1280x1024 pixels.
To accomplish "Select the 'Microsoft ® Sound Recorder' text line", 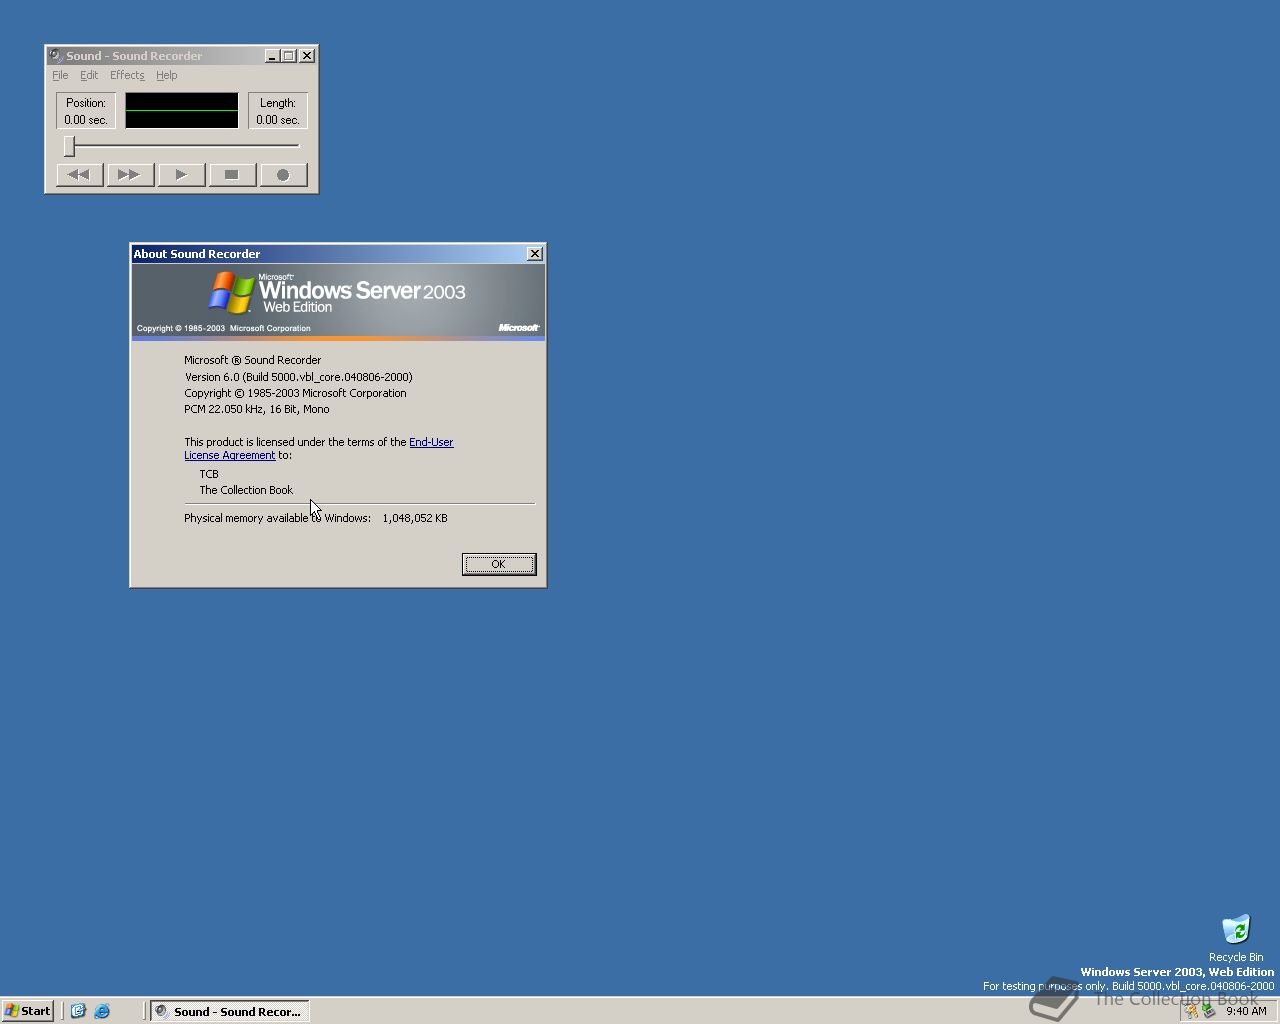I will 253,360.
